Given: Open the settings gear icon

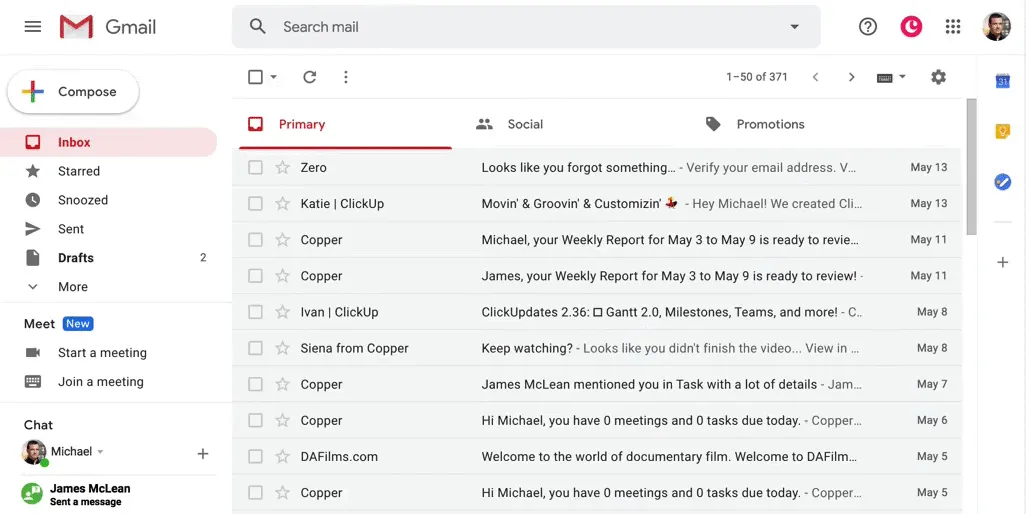Looking at the screenshot, I should (938, 77).
